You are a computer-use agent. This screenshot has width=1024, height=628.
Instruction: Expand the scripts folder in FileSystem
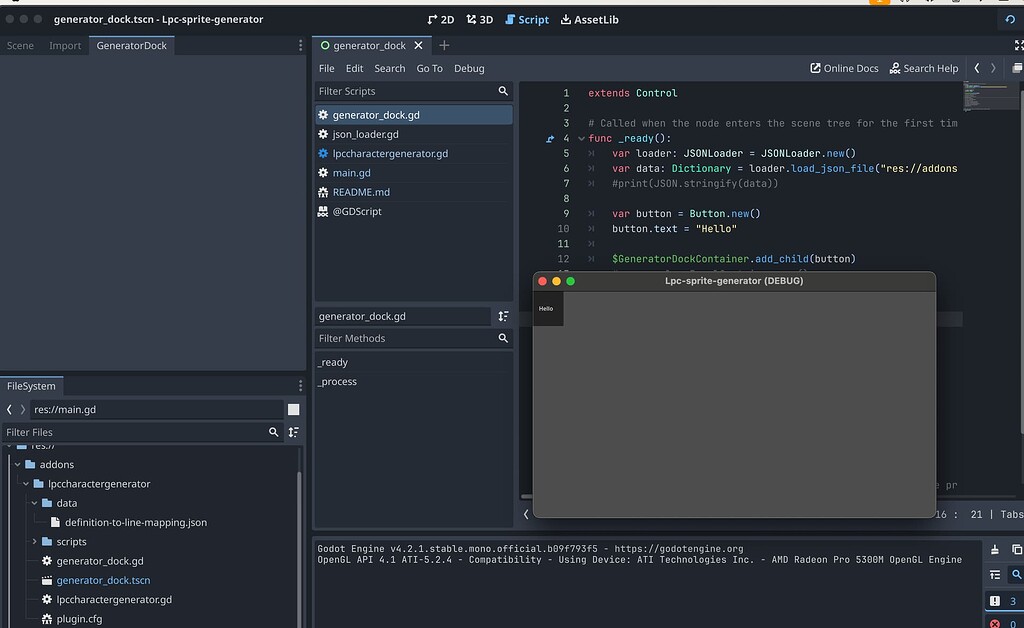(34, 542)
